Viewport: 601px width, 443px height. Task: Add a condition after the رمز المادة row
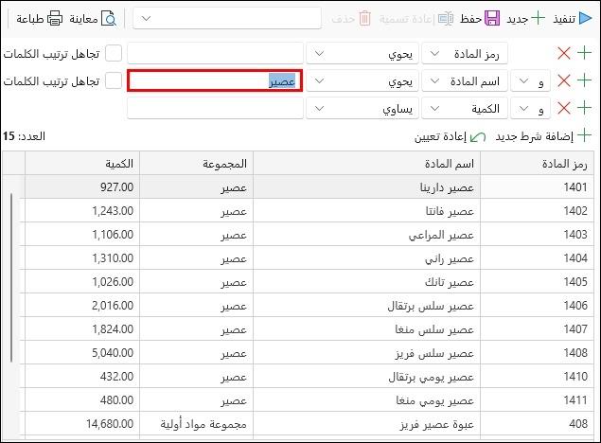pos(584,53)
